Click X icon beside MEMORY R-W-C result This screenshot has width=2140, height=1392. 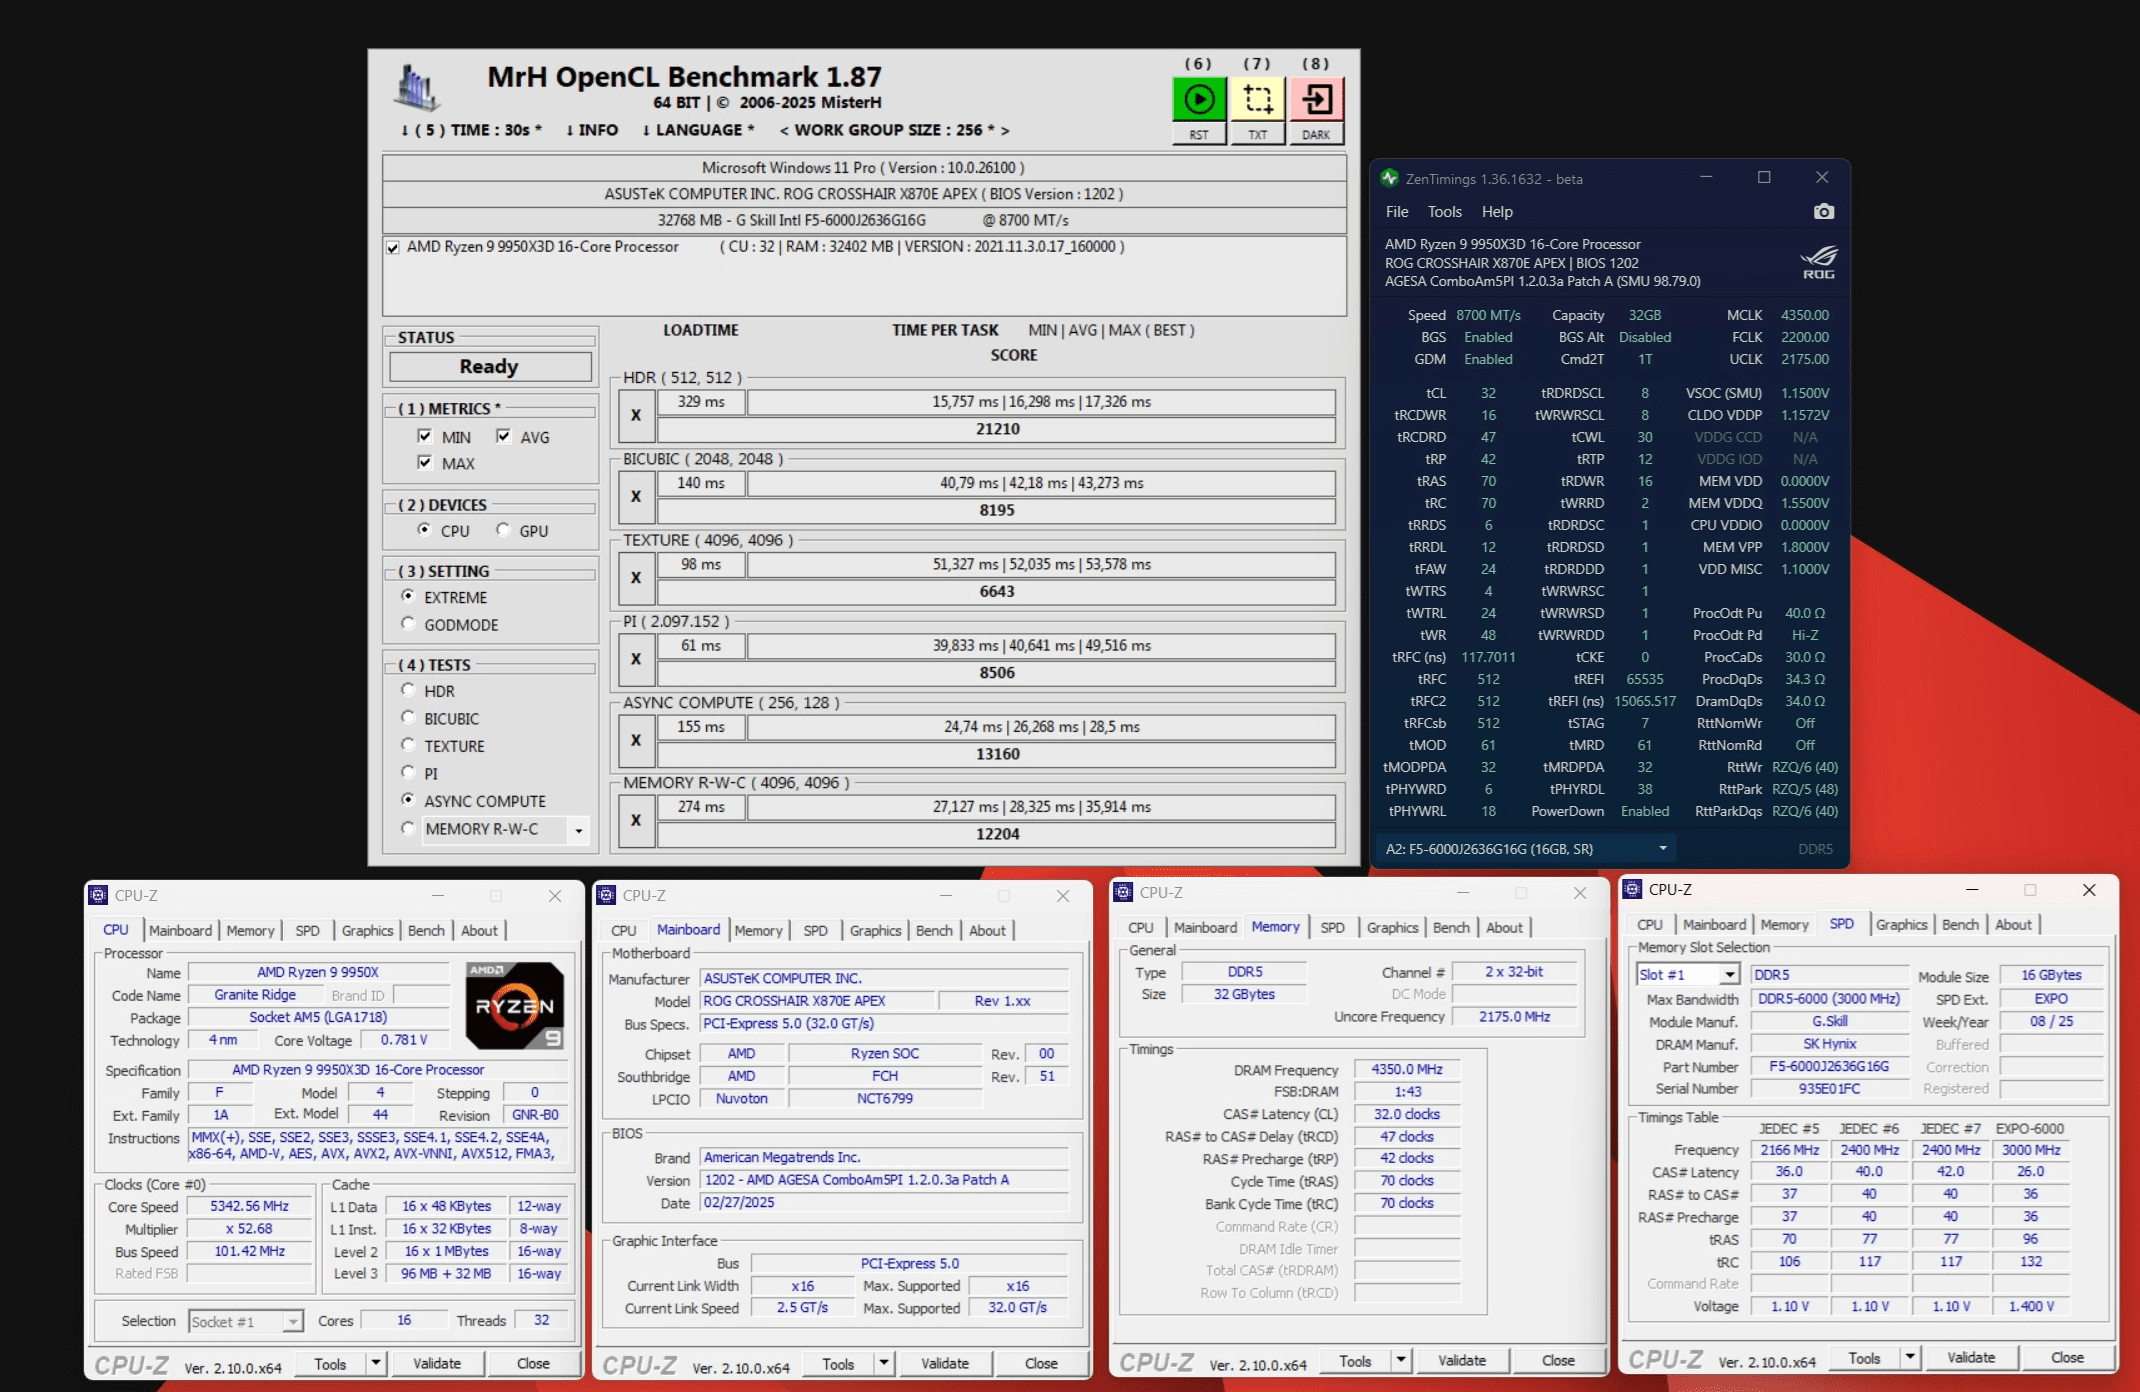pos(636,820)
